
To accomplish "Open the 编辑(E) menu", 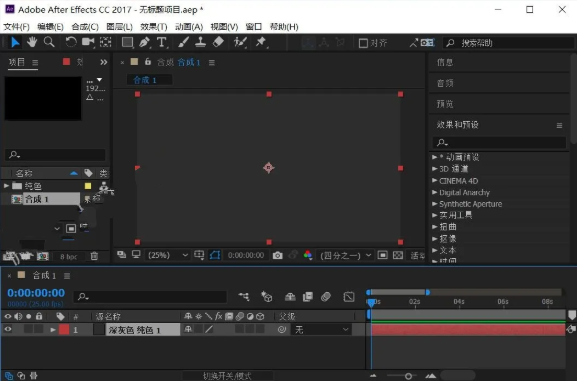I will [51, 27].
